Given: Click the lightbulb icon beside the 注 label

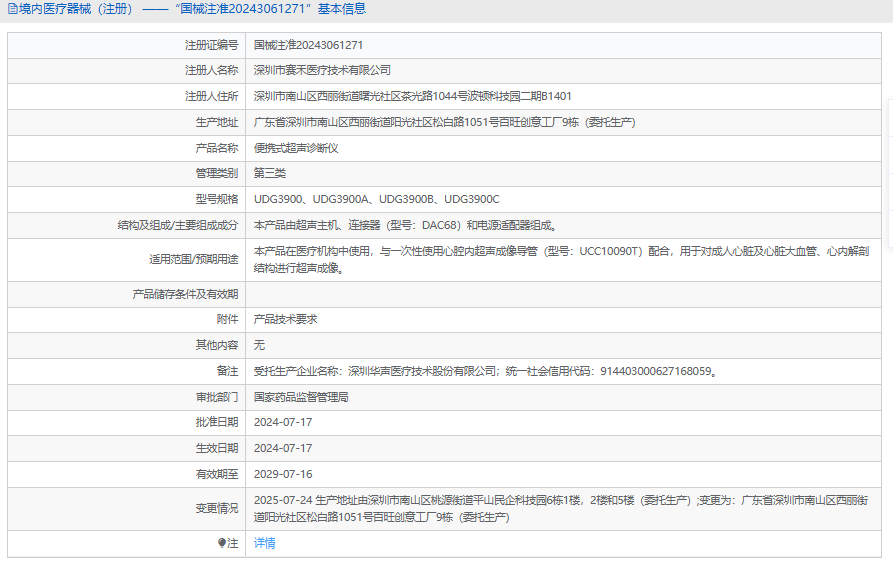Looking at the screenshot, I should pos(222,543).
